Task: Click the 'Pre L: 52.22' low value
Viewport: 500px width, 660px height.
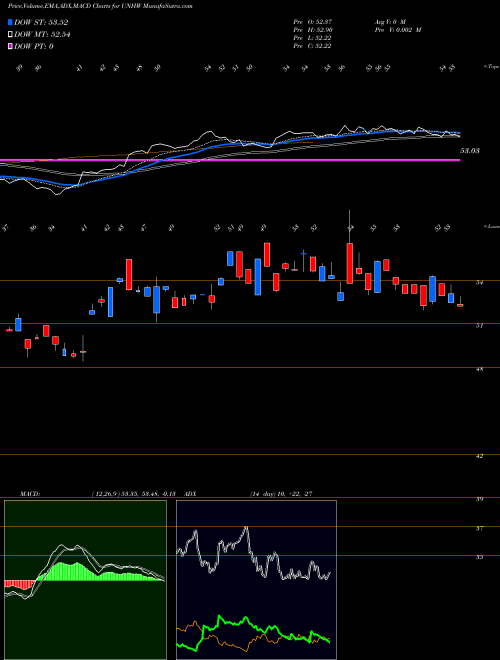Action: point(312,38)
